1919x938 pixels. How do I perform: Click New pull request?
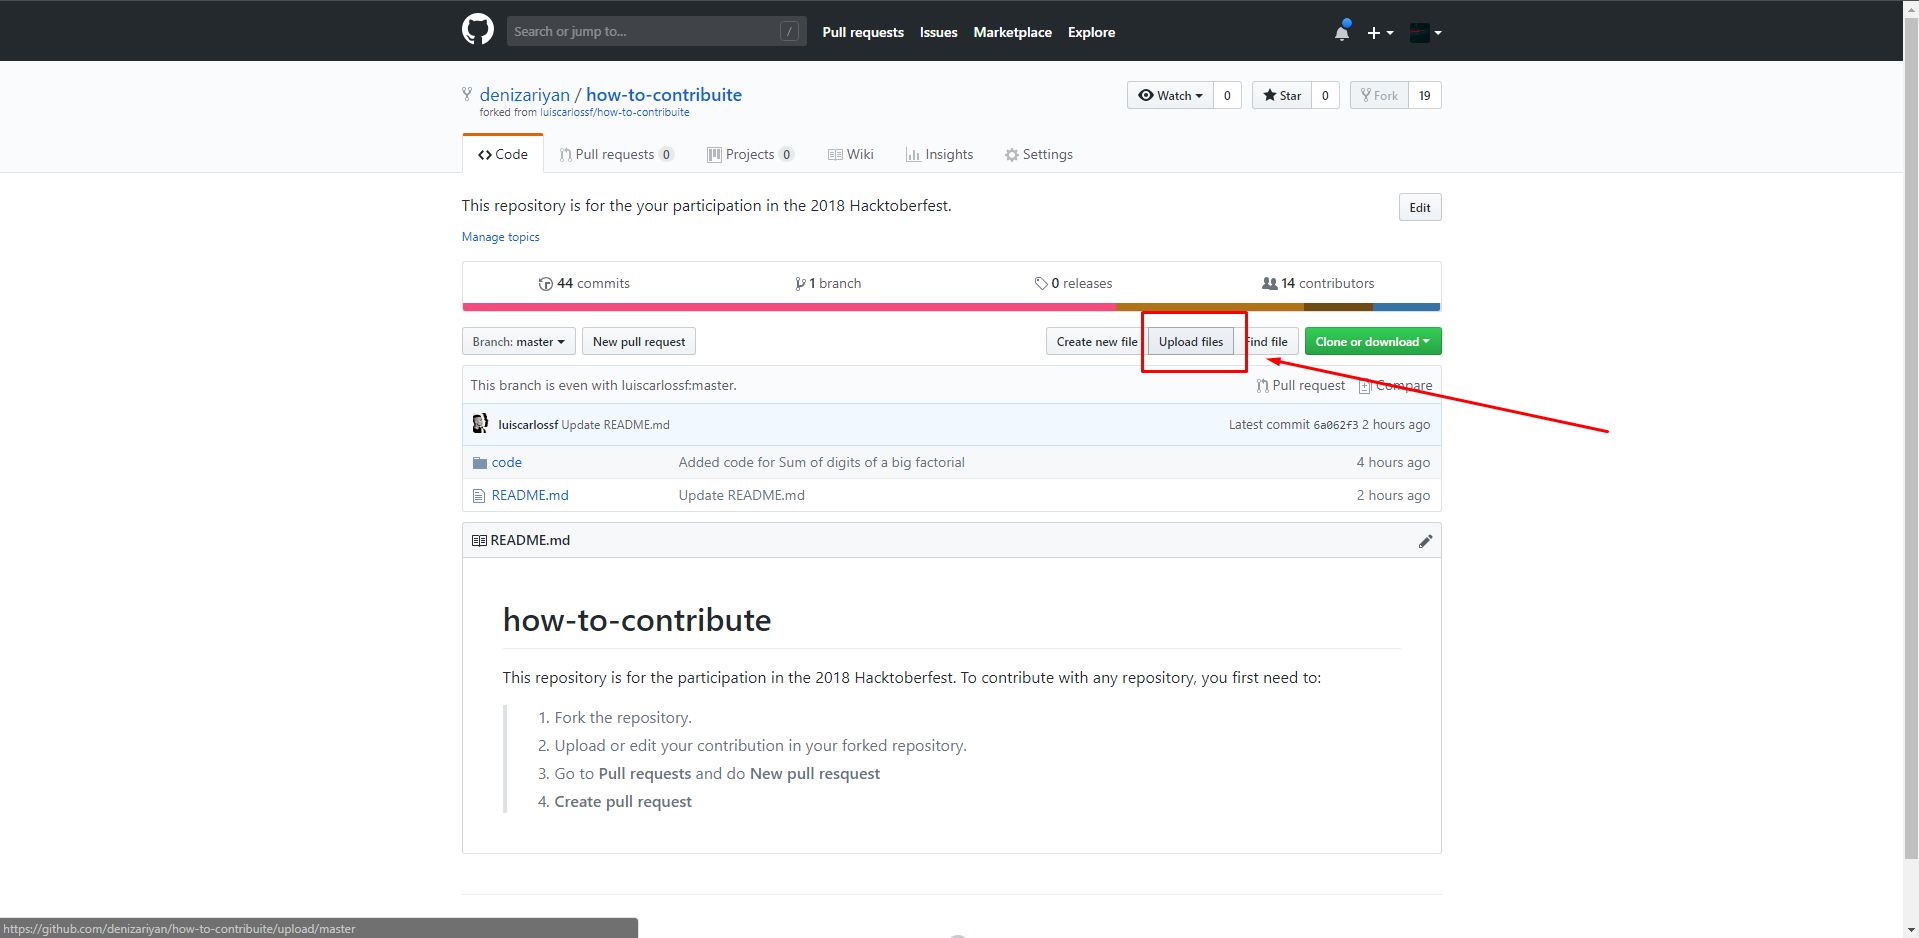pyautogui.click(x=639, y=341)
